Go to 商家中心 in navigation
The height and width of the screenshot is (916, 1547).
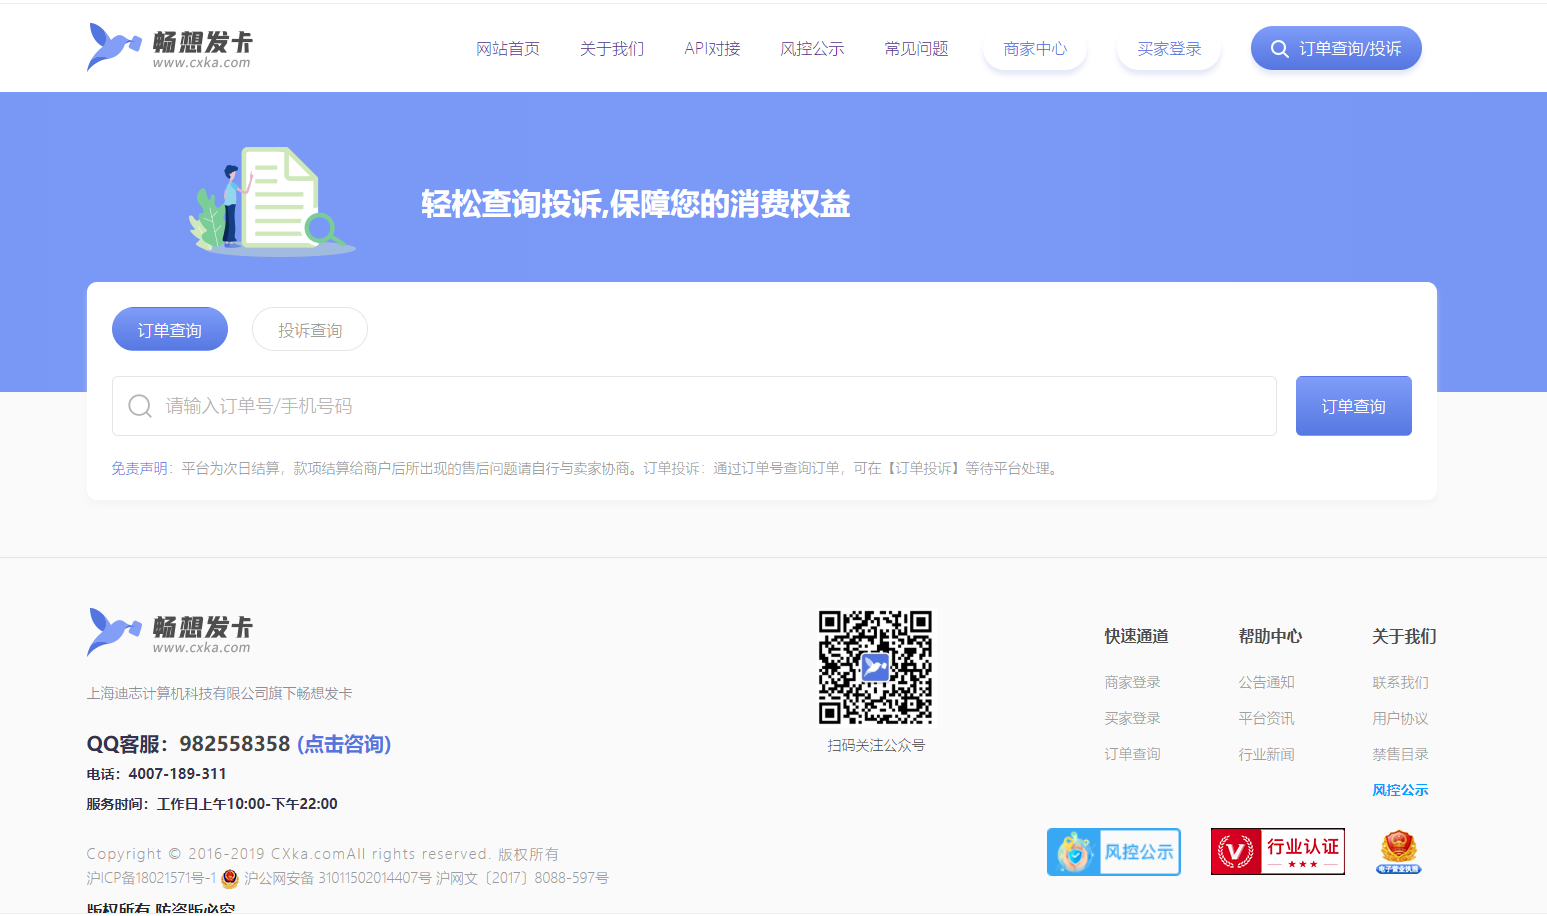tap(1035, 49)
